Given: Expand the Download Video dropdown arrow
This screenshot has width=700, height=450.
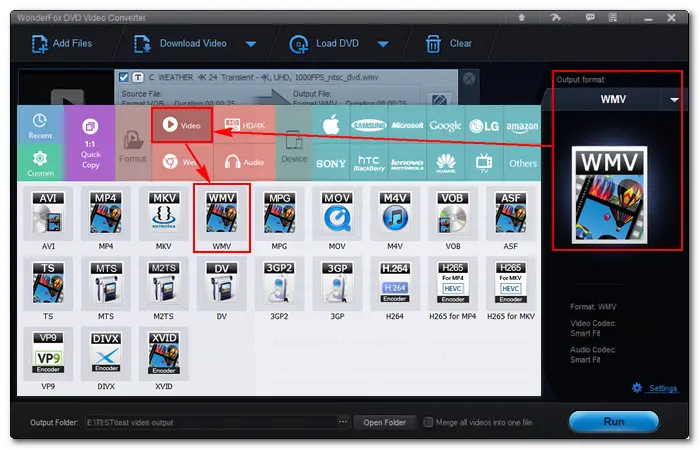Looking at the screenshot, I should point(251,44).
